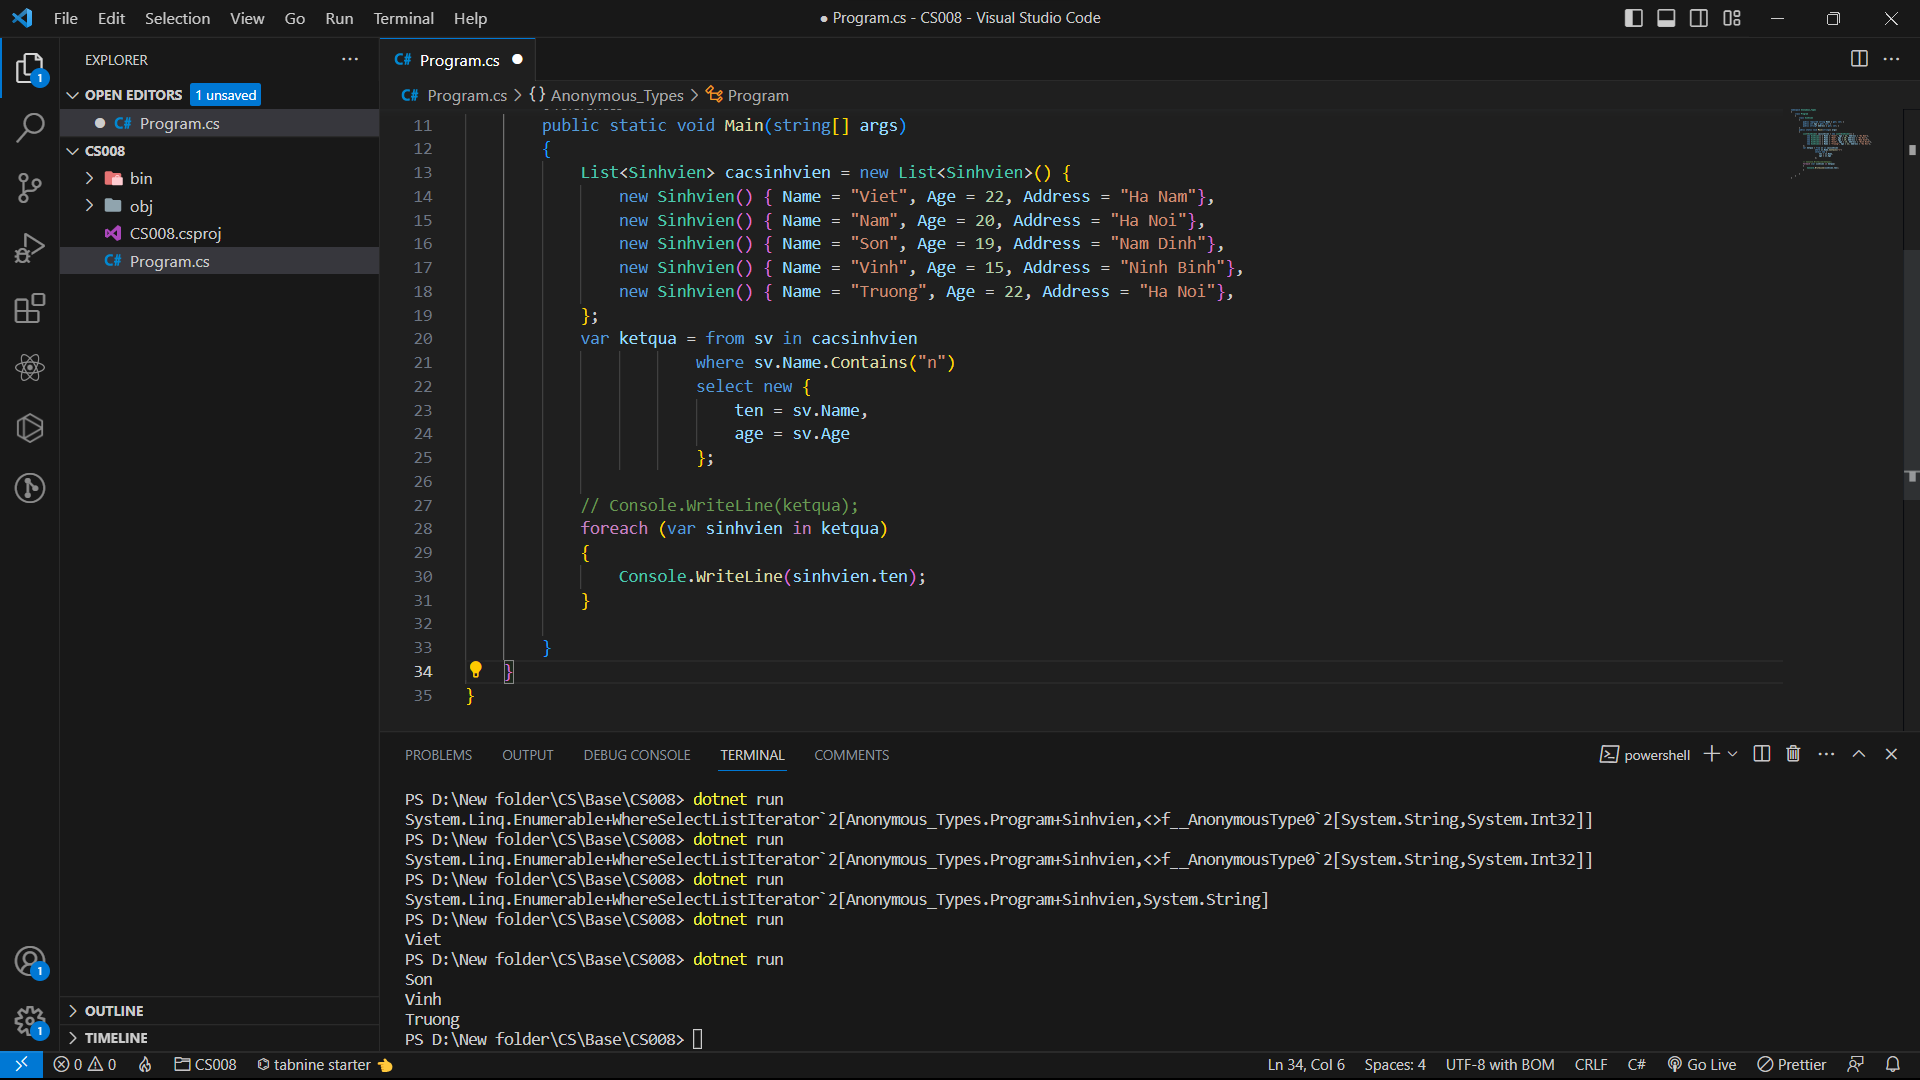Open the Terminal menu
Image resolution: width=1920 pixels, height=1080 pixels.
(403, 18)
